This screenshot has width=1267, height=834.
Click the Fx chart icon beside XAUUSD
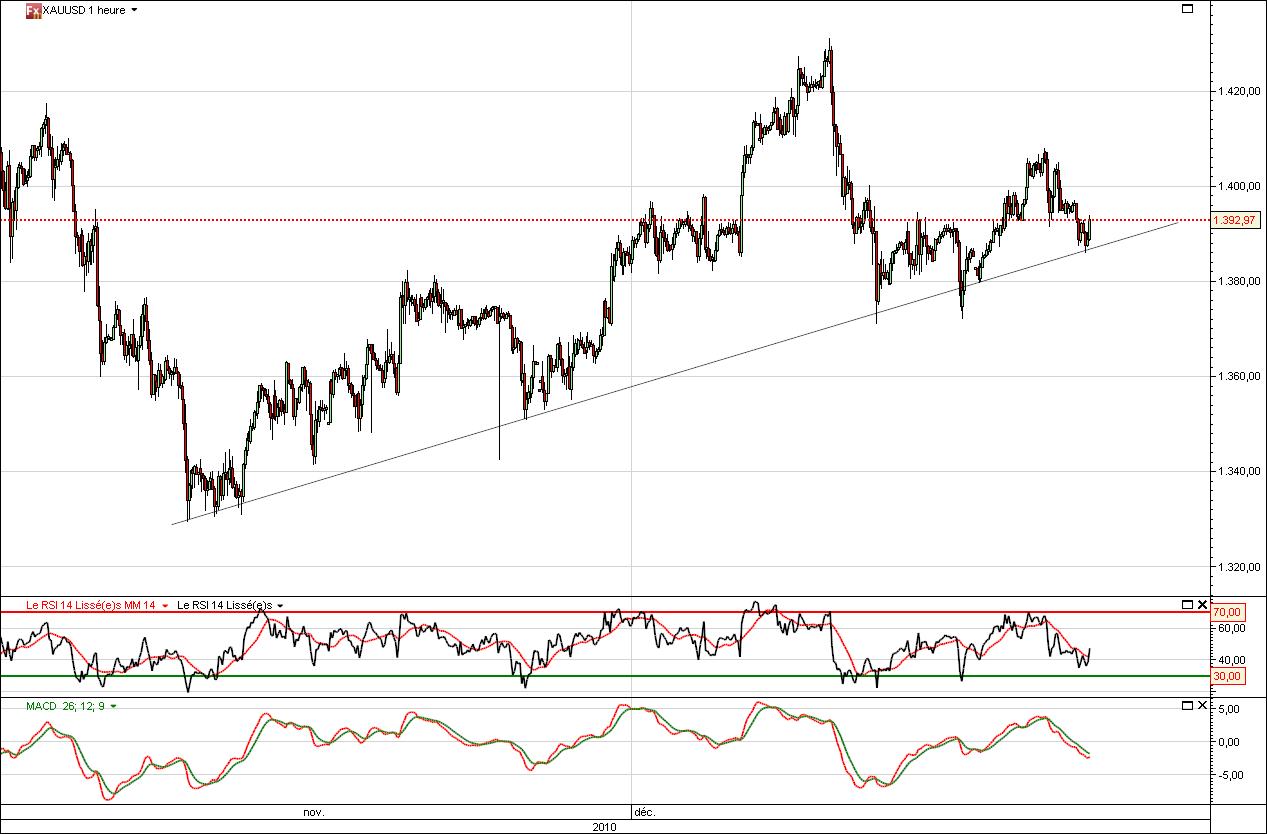point(33,10)
